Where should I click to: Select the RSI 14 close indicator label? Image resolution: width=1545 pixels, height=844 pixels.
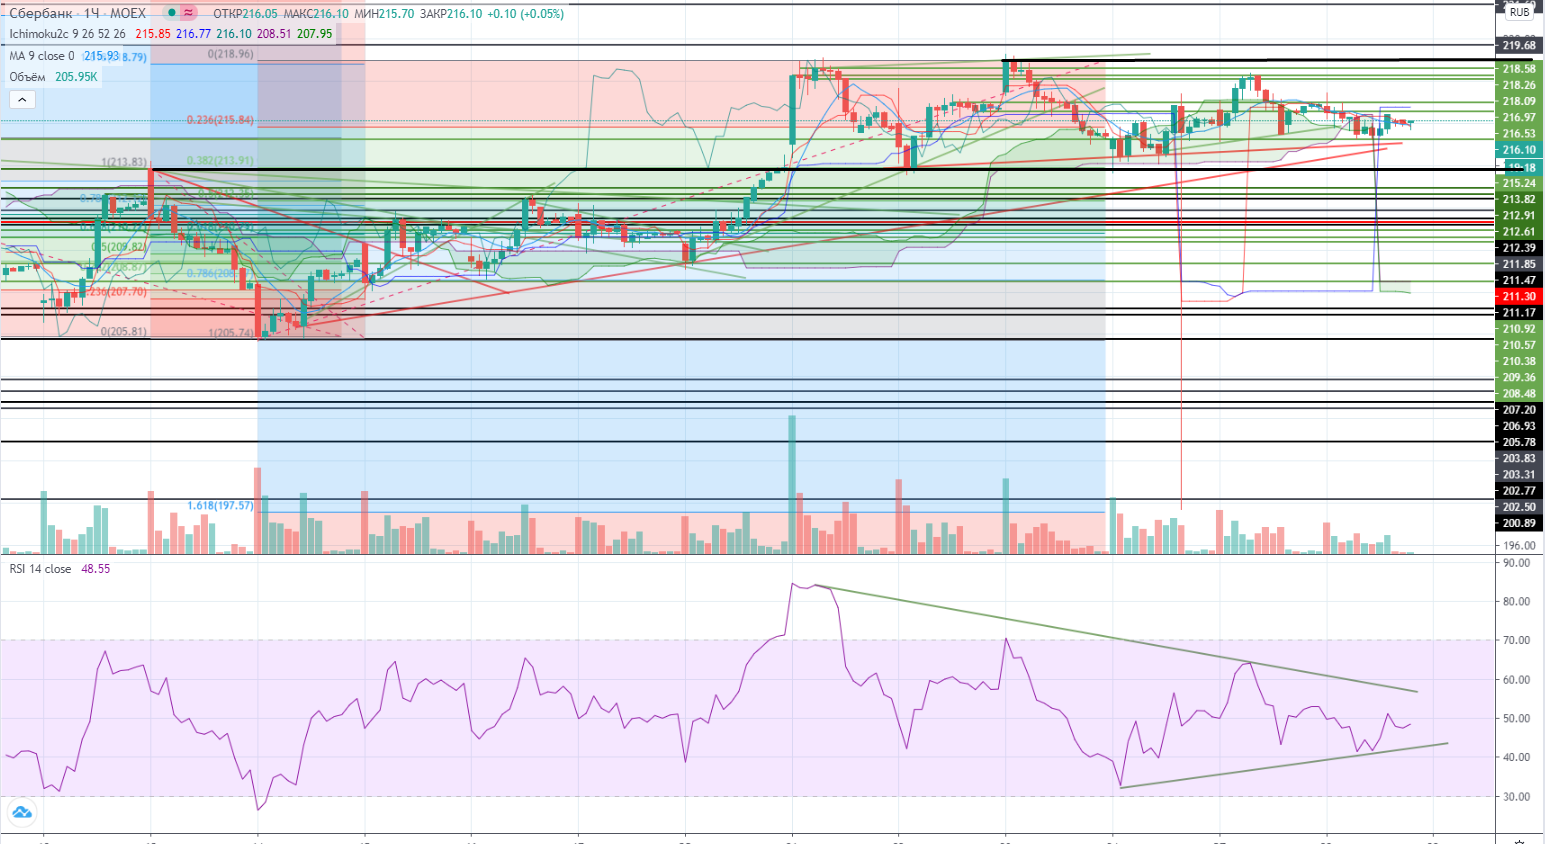tap(40, 569)
